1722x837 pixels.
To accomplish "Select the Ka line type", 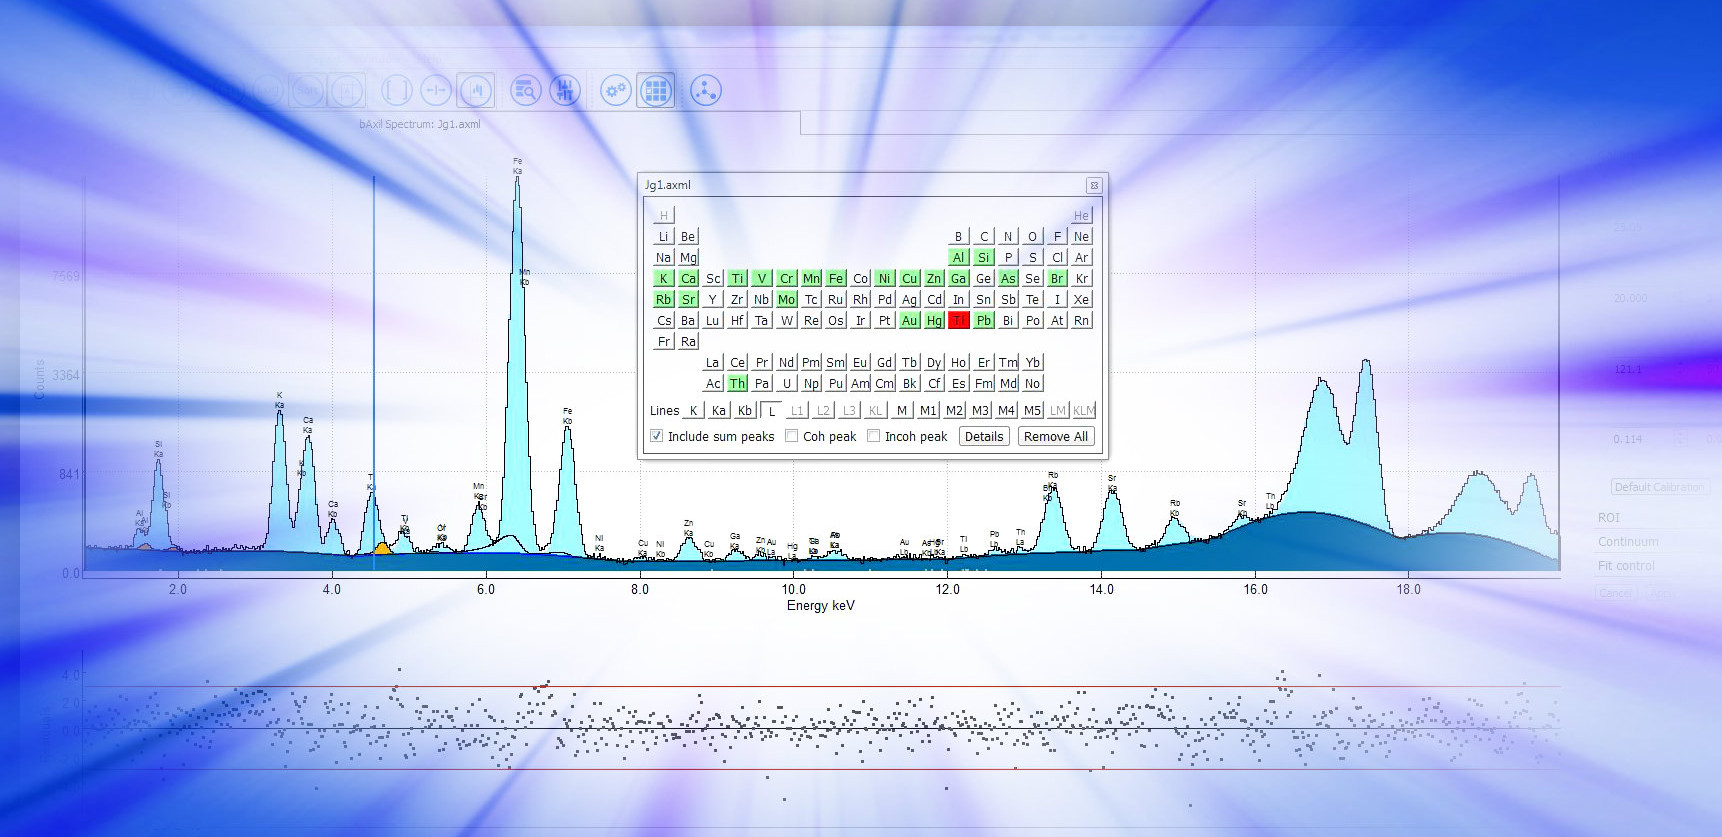I will 718,410.
